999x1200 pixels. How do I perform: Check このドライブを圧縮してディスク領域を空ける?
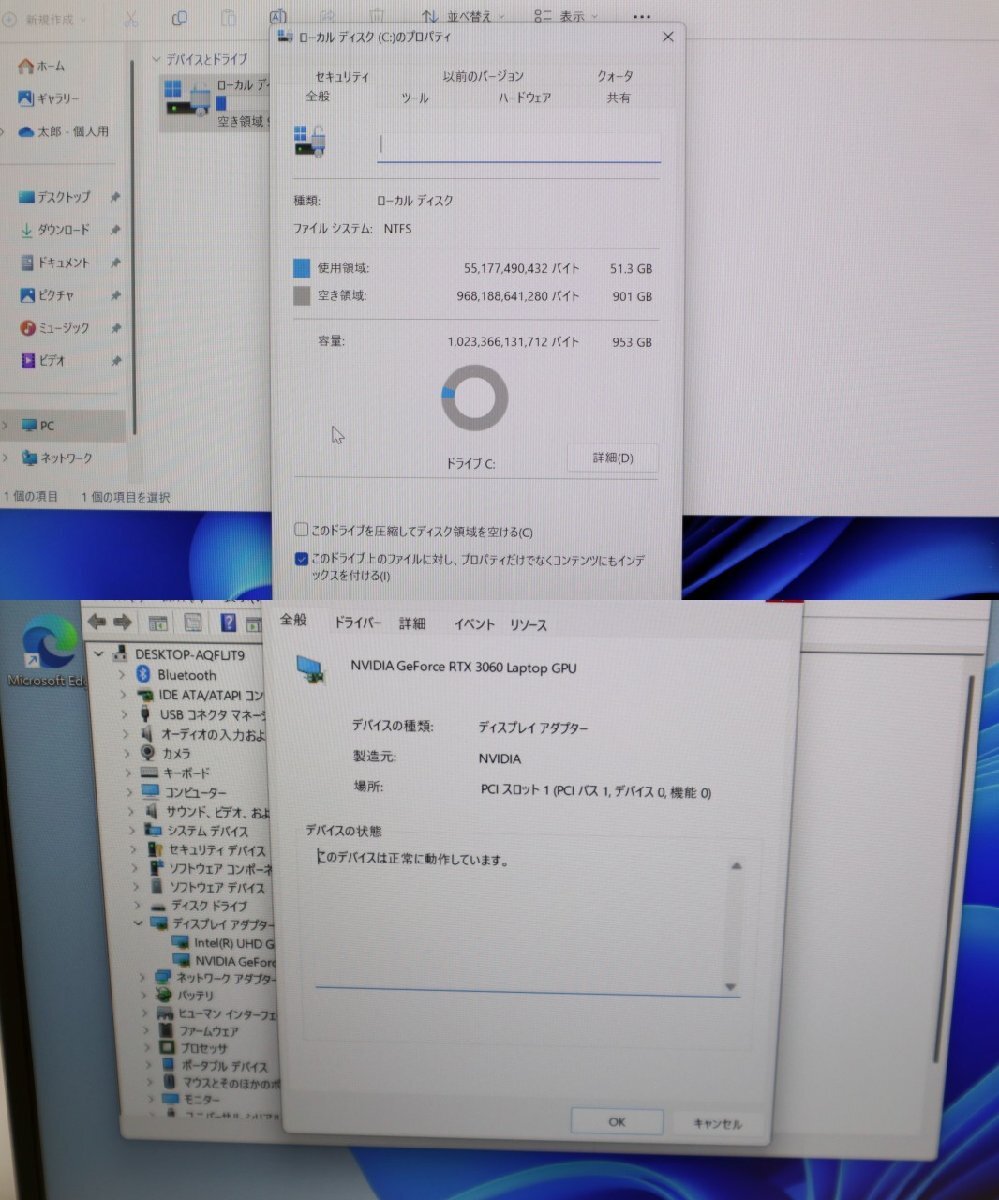[301, 531]
